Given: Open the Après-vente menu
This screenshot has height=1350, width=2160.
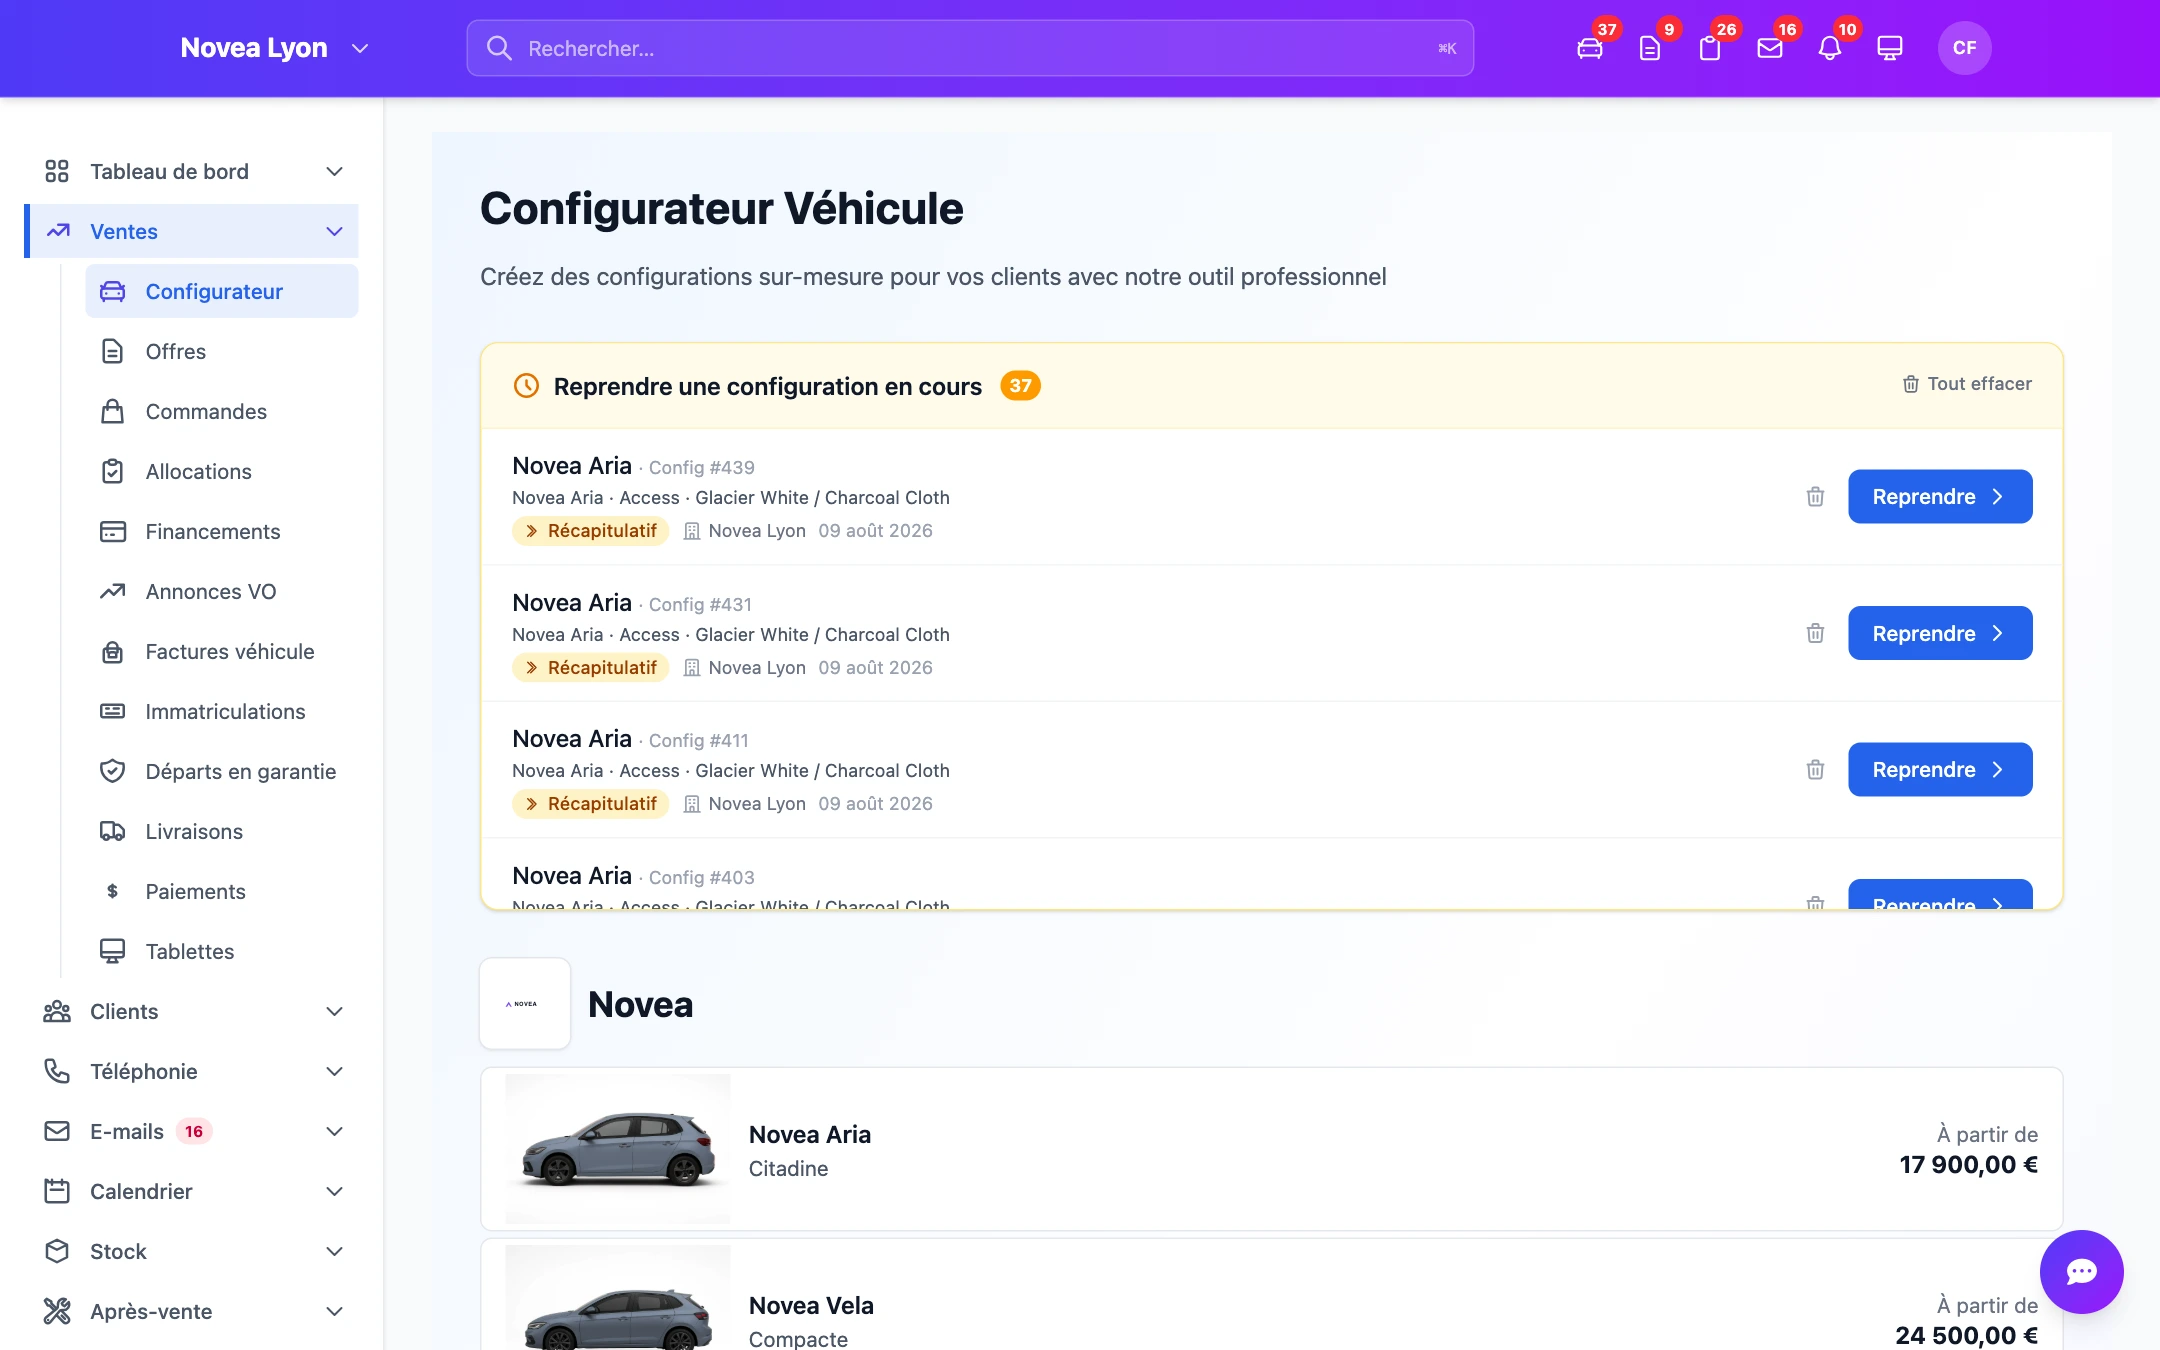Looking at the screenshot, I should point(192,1311).
